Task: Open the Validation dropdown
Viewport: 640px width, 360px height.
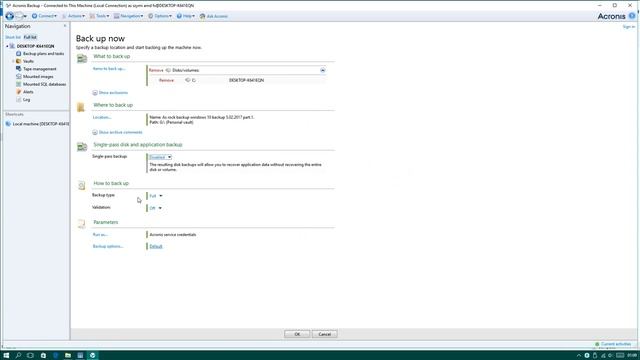Action: click(x=155, y=208)
